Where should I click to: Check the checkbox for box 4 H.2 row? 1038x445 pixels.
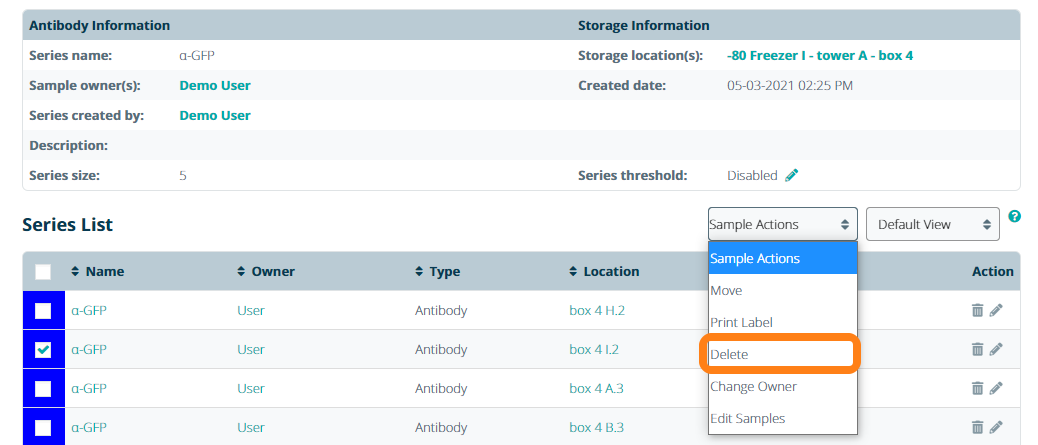click(43, 310)
